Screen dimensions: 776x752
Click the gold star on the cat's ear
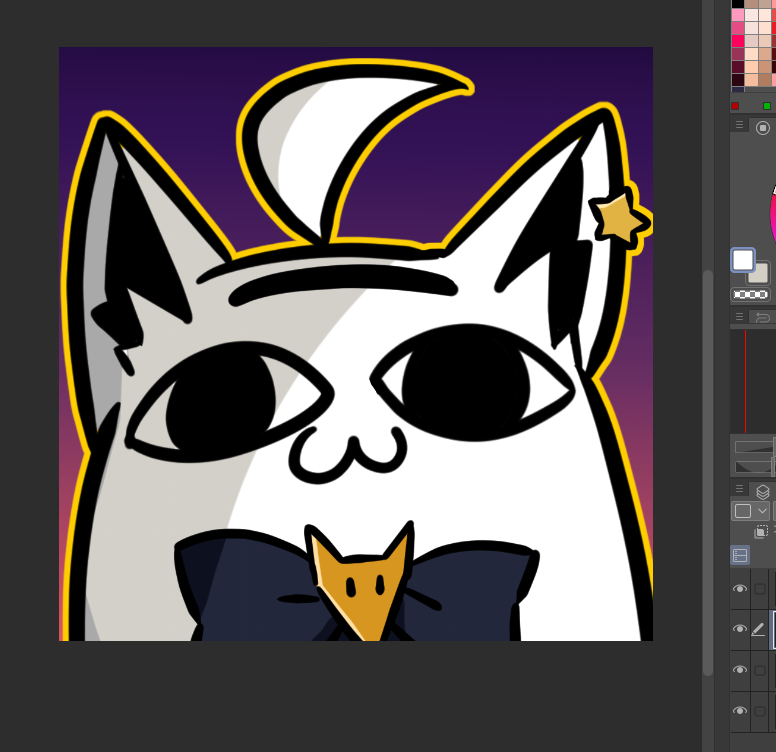tap(619, 218)
